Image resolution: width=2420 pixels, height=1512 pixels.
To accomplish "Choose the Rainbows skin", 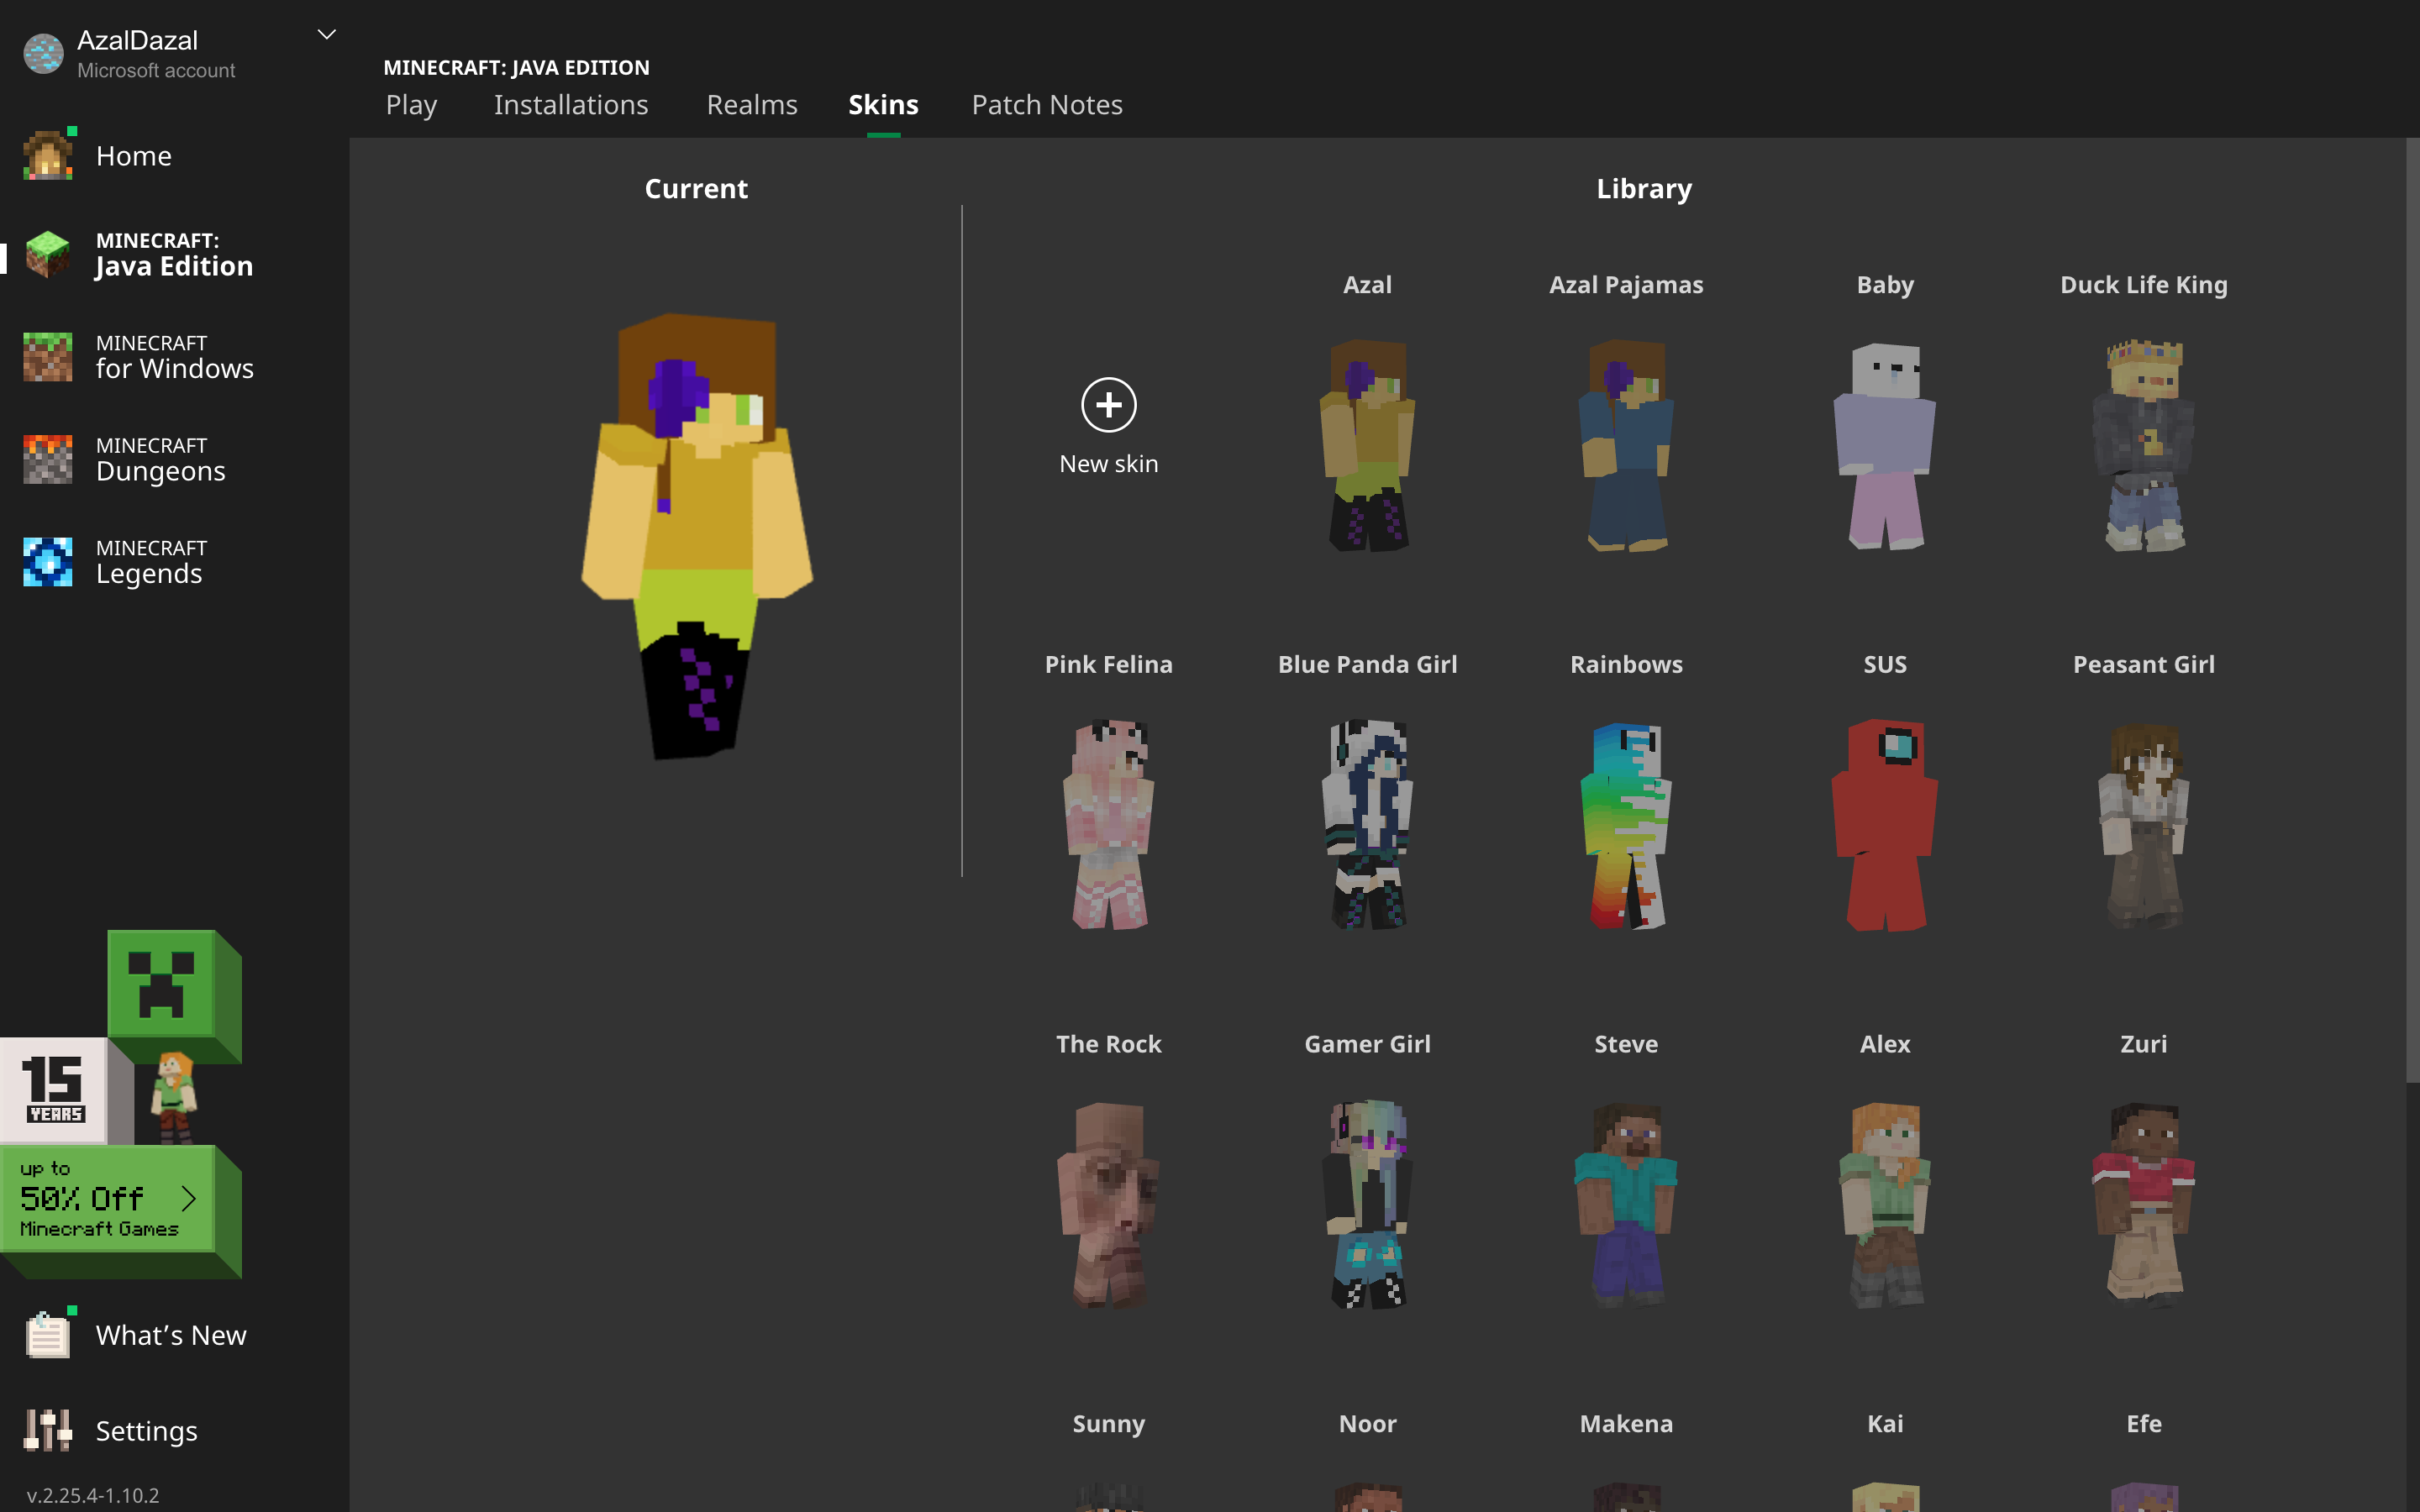I will [1626, 825].
